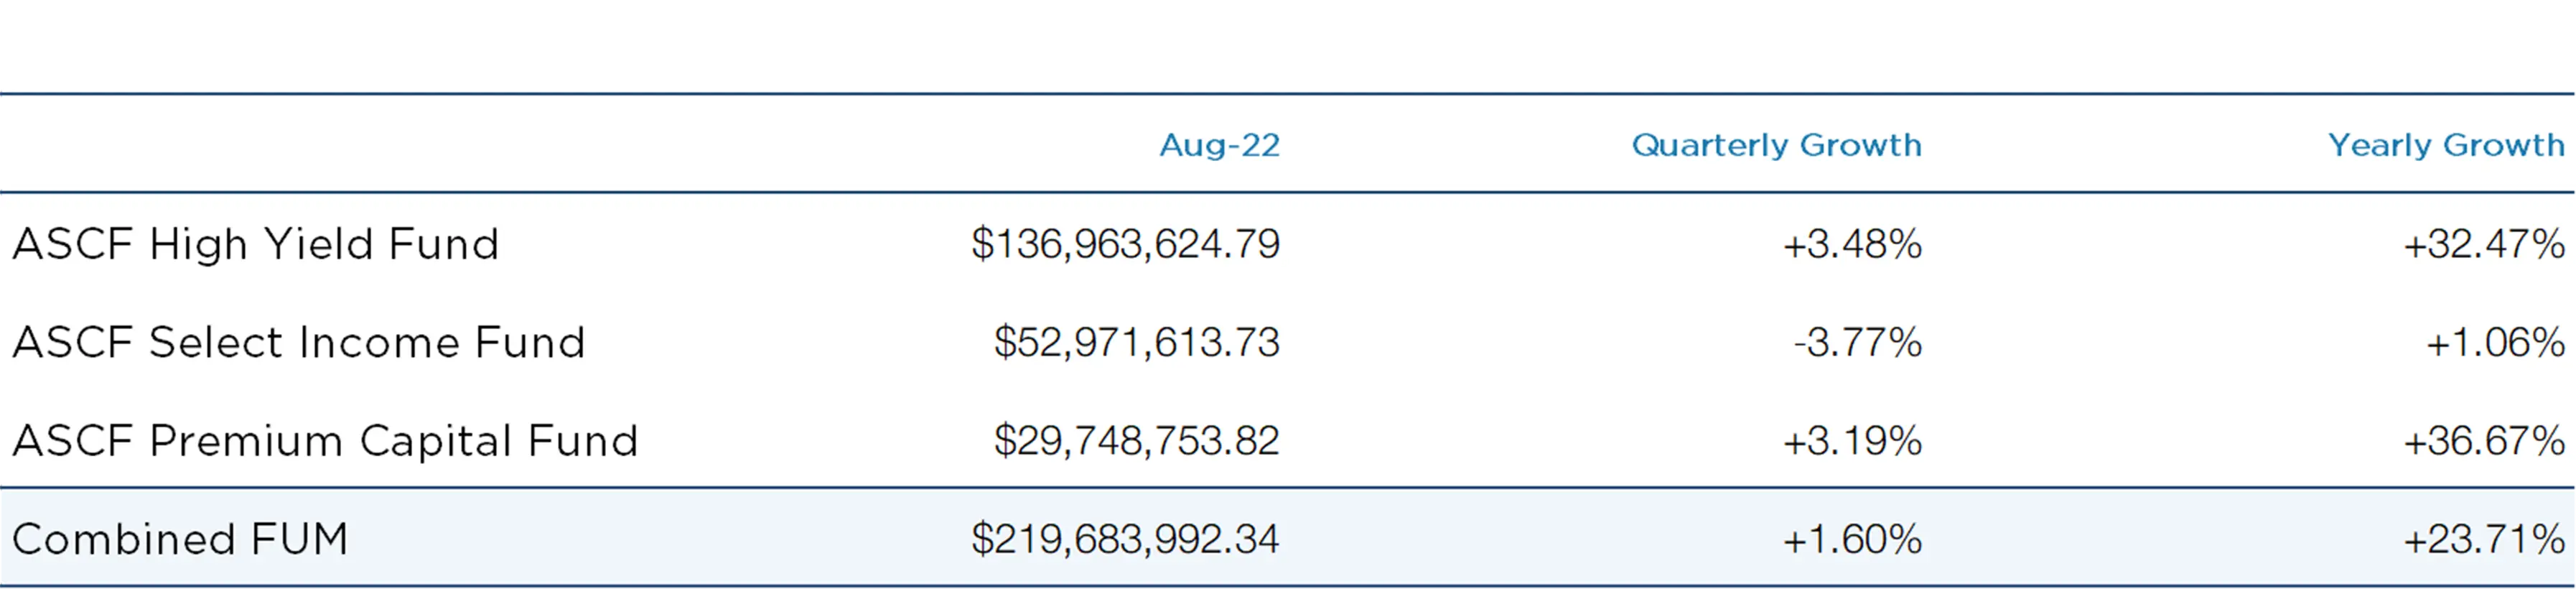Click the +32.47% yearly growth cell
Screen dimensions: 2576x589
pos(2484,244)
